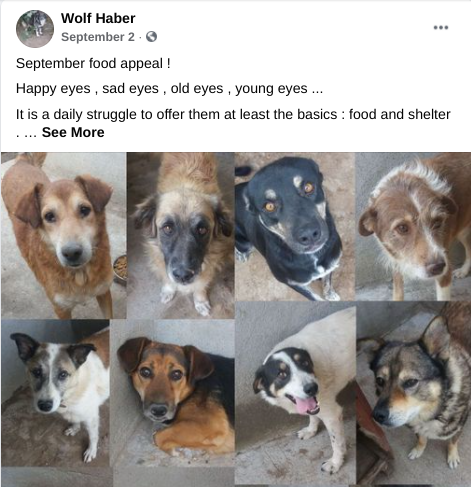This screenshot has width=471, height=487.
Task: View the gray husky-like dog photo
Action: click(x=414, y=393)
